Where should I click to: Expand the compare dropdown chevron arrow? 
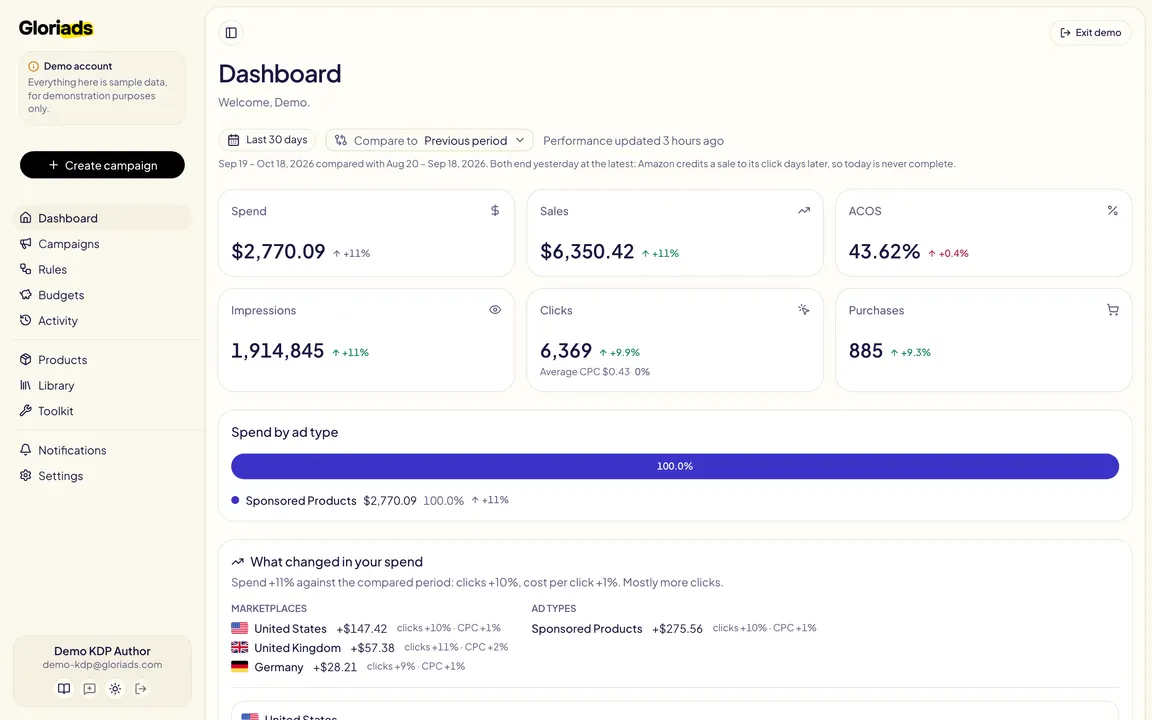[520, 140]
